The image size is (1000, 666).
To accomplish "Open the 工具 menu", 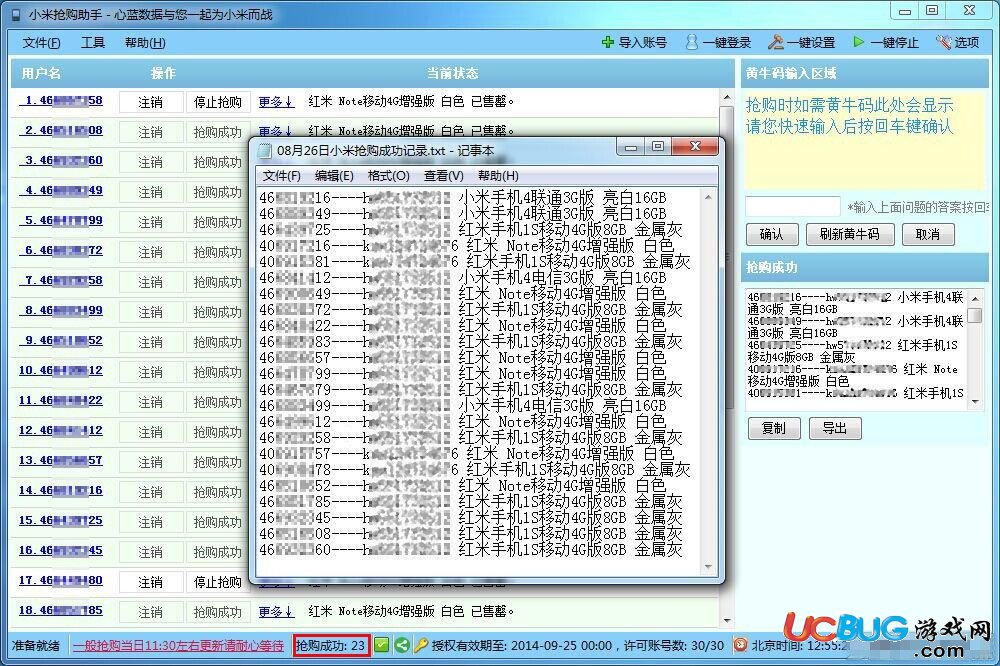I will (x=93, y=43).
